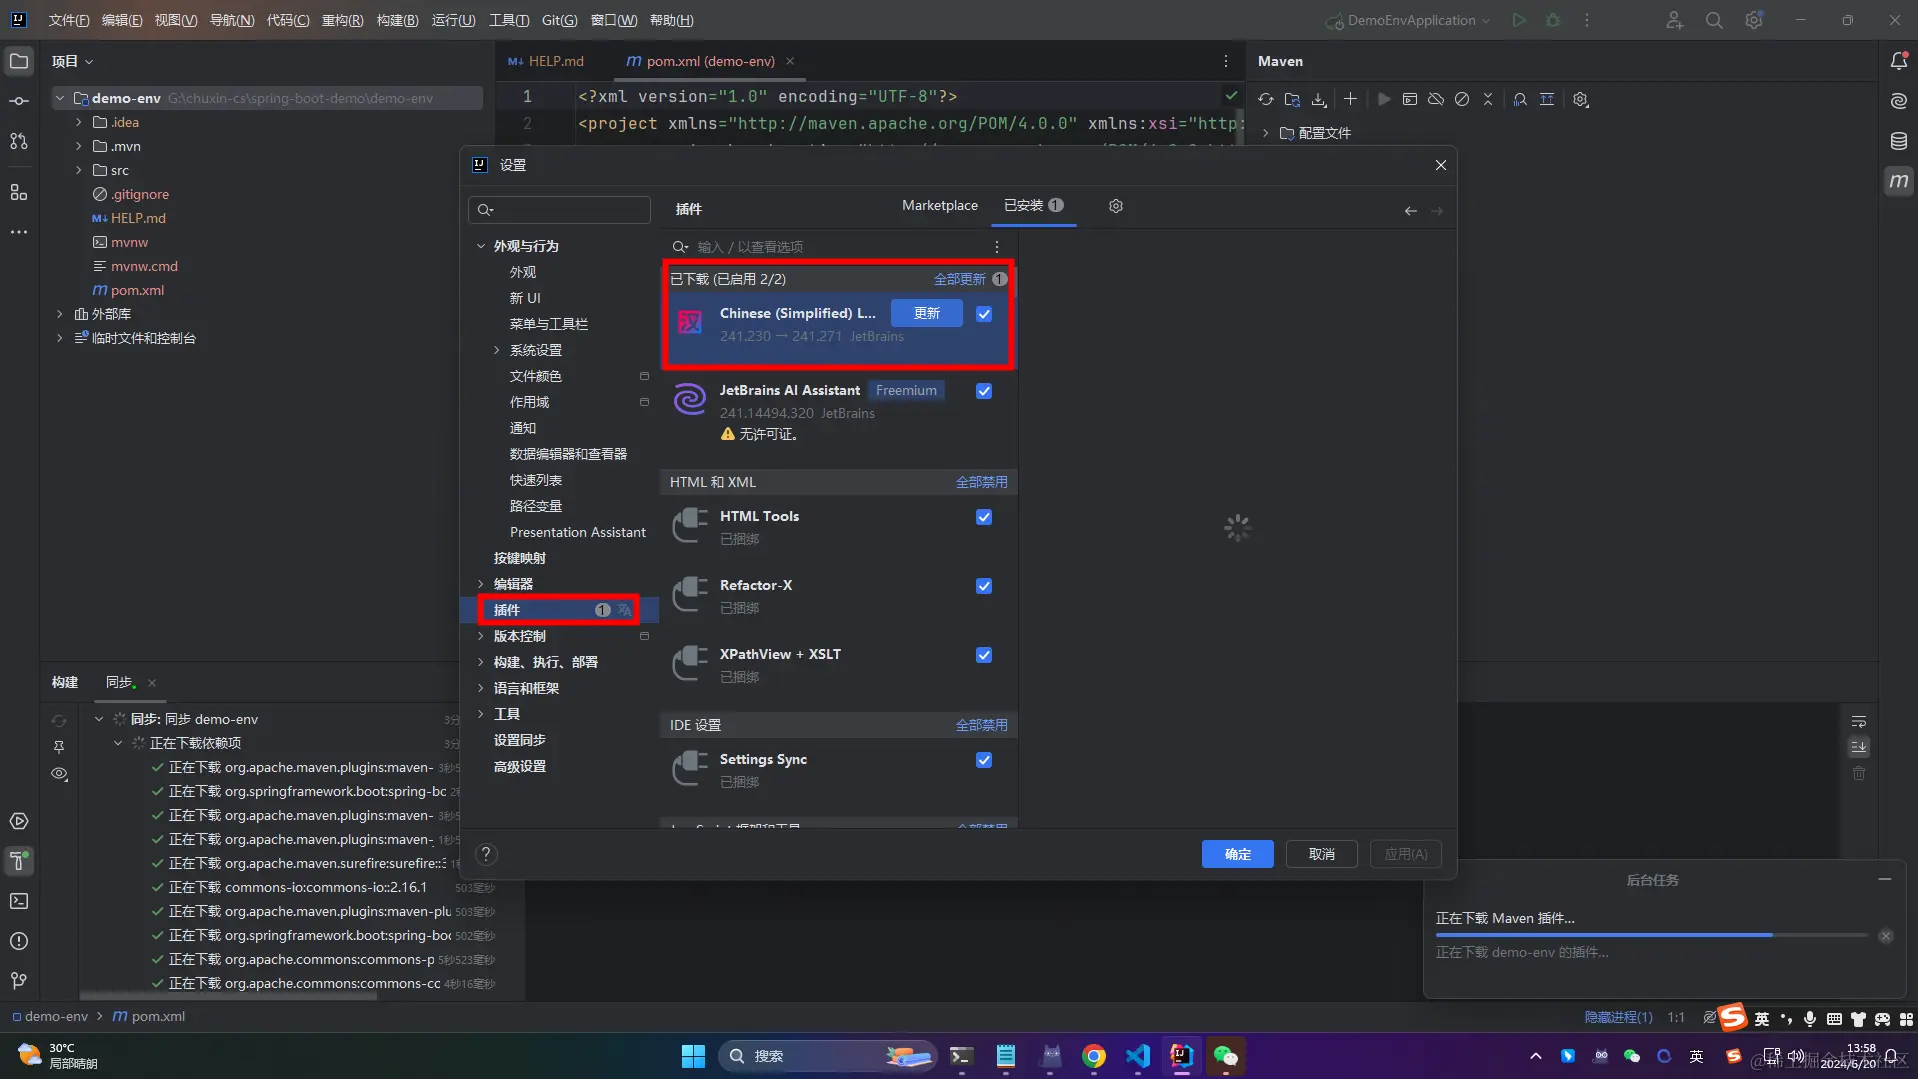
Task: Expand the 编辑器 settings group
Action: tap(481, 584)
